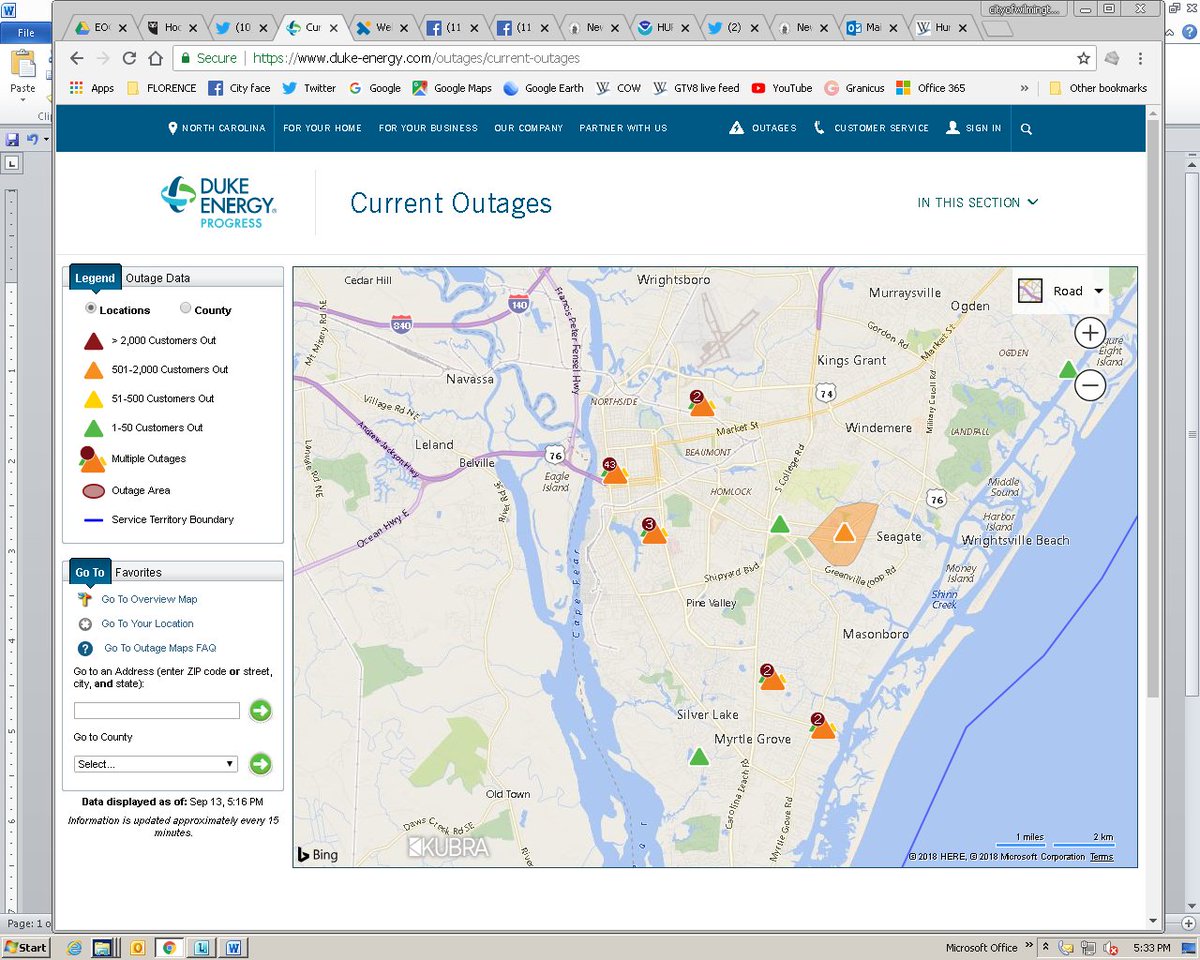Screen dimensions: 1200x960
Task: Bookmark this page with the star icon
Action: click(x=1083, y=58)
